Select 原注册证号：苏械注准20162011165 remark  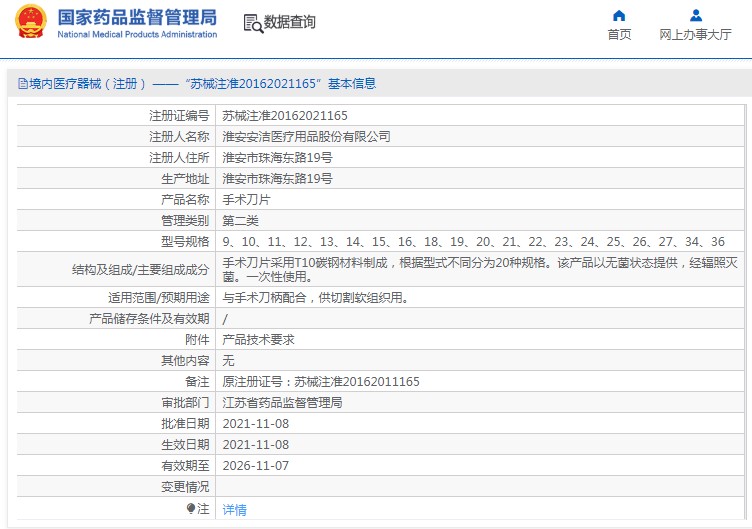pos(321,382)
